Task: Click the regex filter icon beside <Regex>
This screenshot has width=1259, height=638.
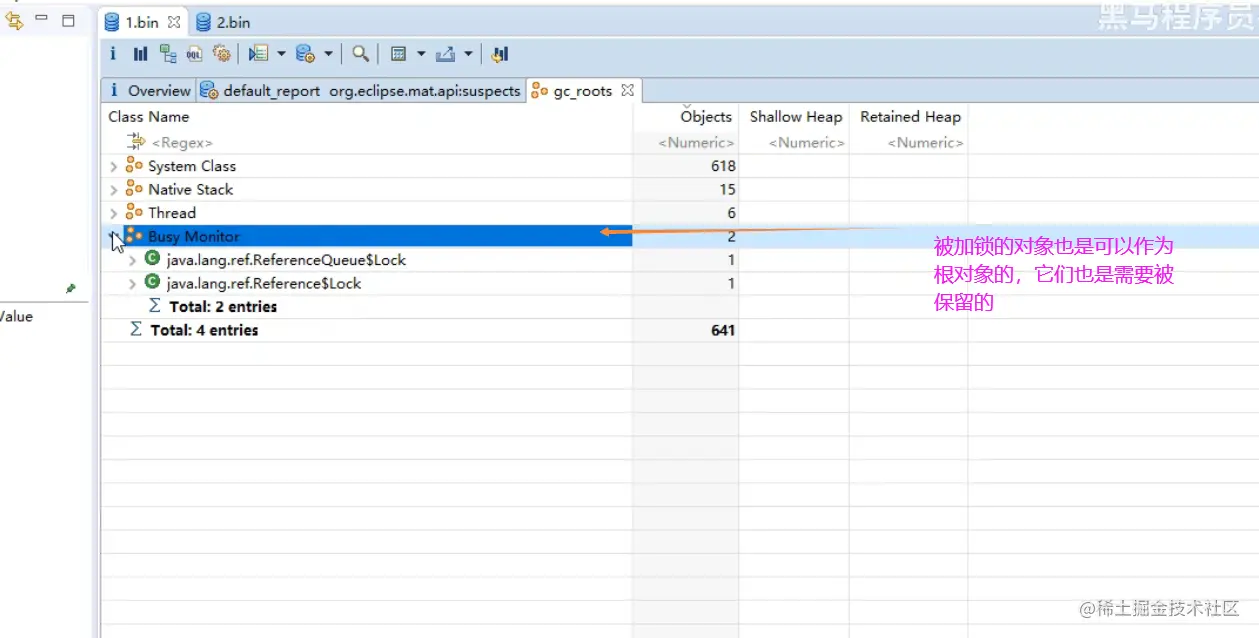Action: click(x=136, y=143)
